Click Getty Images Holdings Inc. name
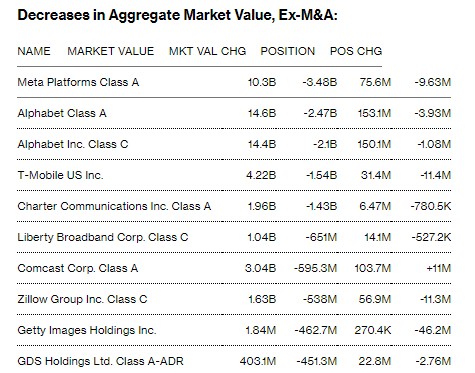The height and width of the screenshot is (373, 475). pos(87,330)
